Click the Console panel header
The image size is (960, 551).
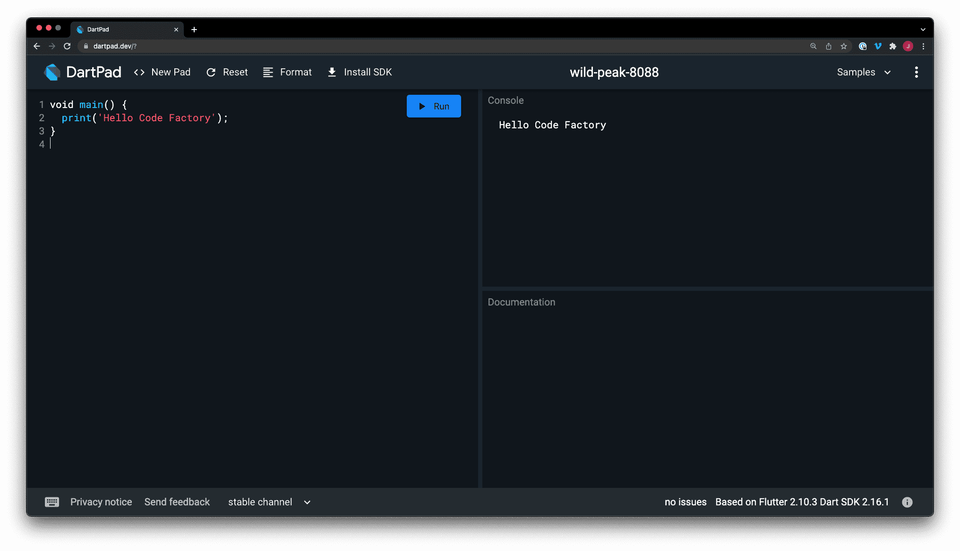[x=506, y=100]
